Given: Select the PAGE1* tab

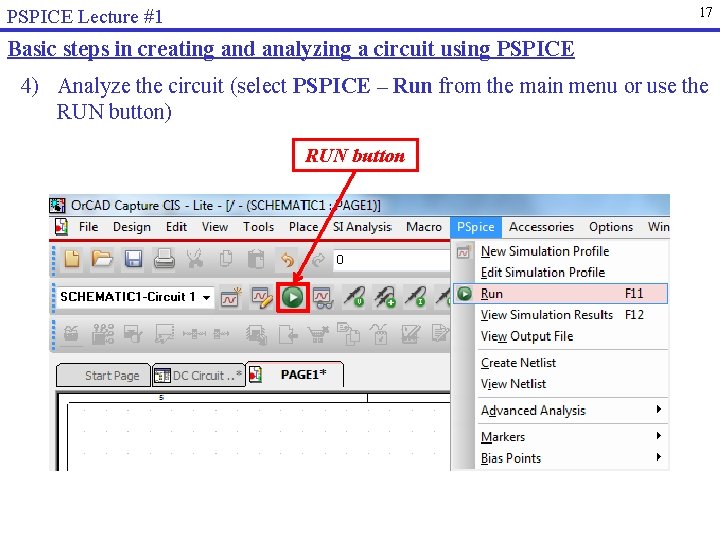Looking at the screenshot, I should coord(295,375).
